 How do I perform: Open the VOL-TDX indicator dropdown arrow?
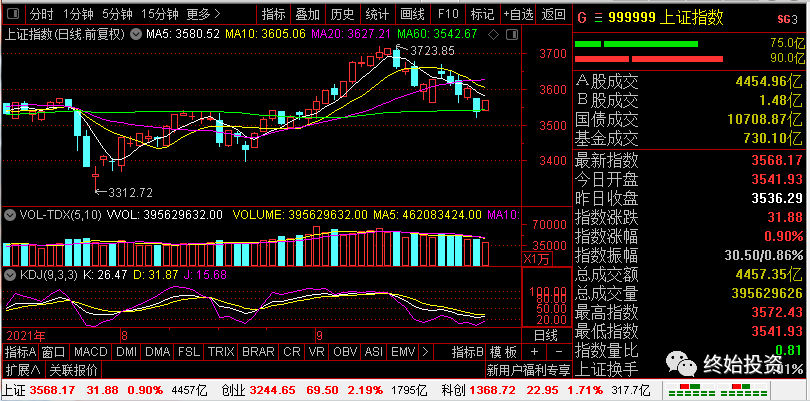[9, 214]
